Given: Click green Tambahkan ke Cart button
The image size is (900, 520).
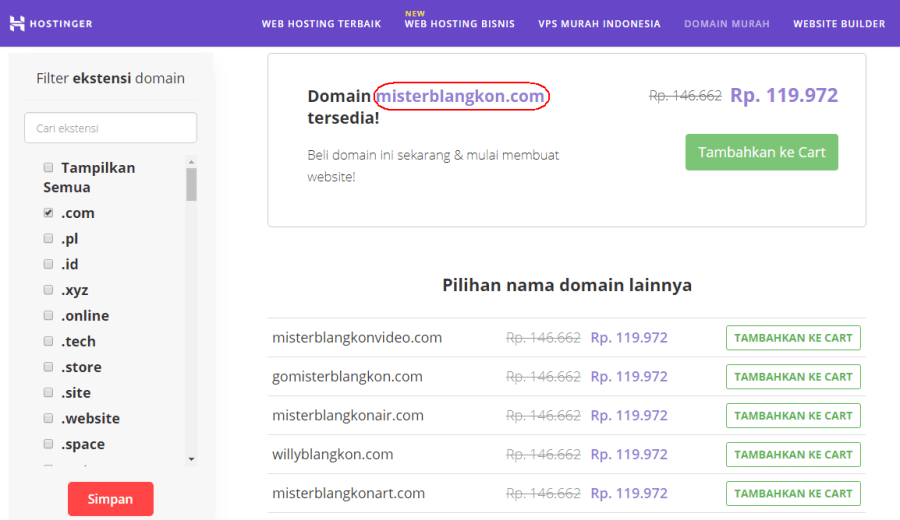Looking at the screenshot, I should pos(762,152).
